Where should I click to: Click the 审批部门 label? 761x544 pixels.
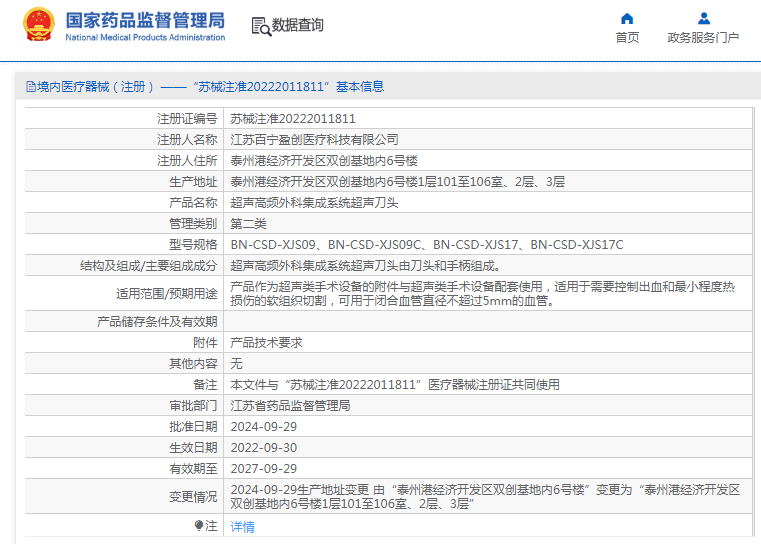click(x=193, y=406)
